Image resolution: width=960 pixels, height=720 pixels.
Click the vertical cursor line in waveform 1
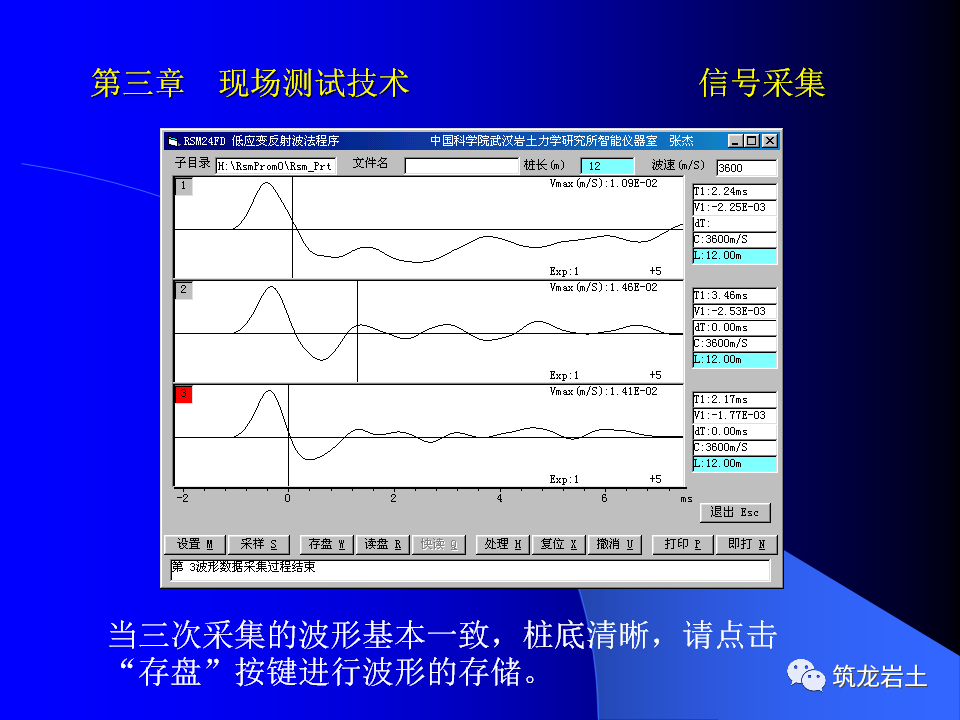[x=293, y=227]
